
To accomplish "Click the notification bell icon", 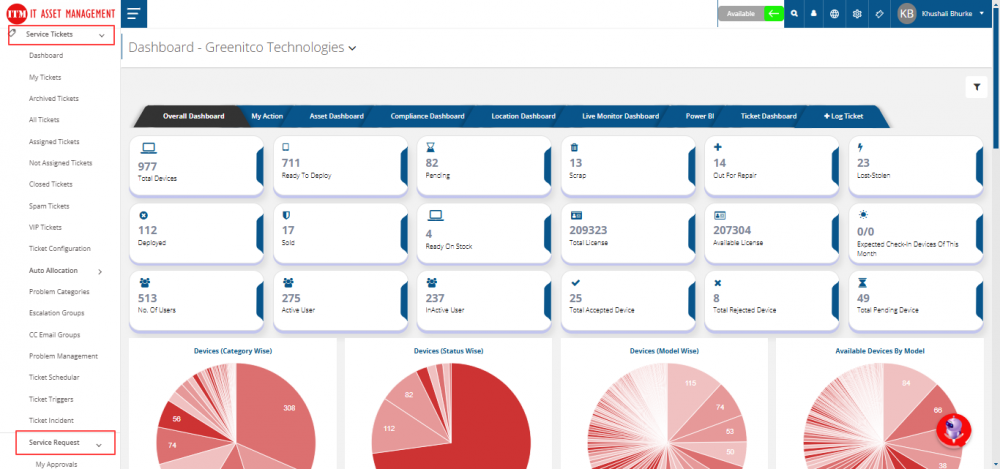I will [x=814, y=14].
